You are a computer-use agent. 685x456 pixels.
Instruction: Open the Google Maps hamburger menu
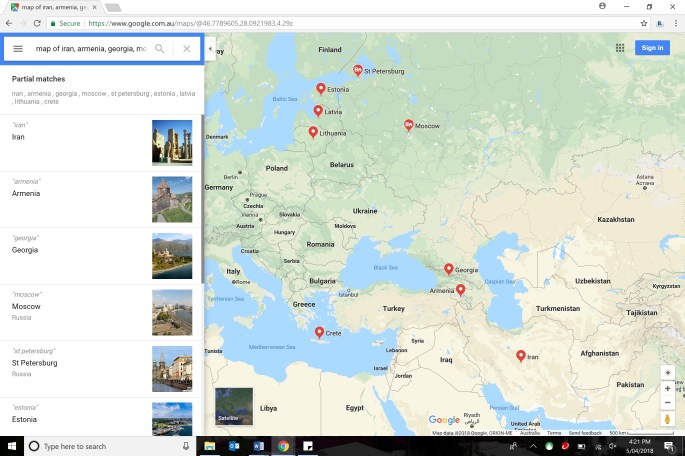(x=18, y=48)
